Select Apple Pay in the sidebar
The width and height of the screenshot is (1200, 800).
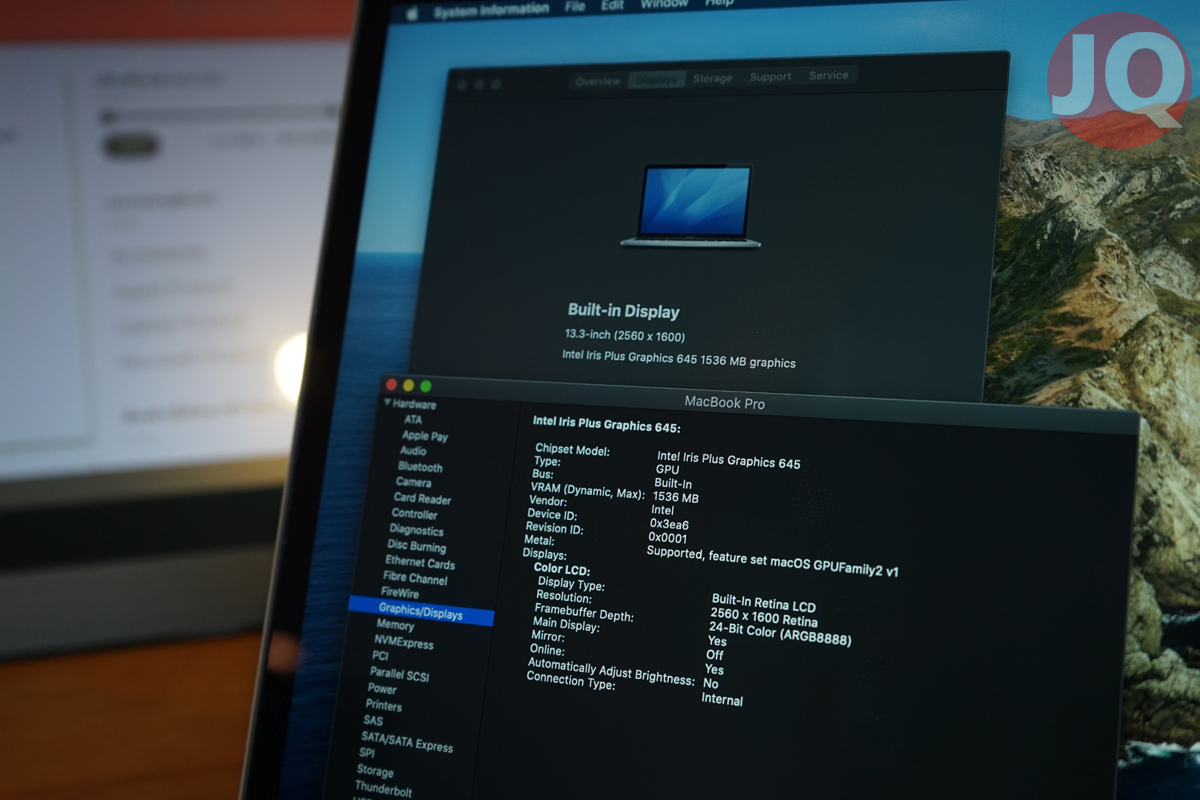tap(425, 436)
